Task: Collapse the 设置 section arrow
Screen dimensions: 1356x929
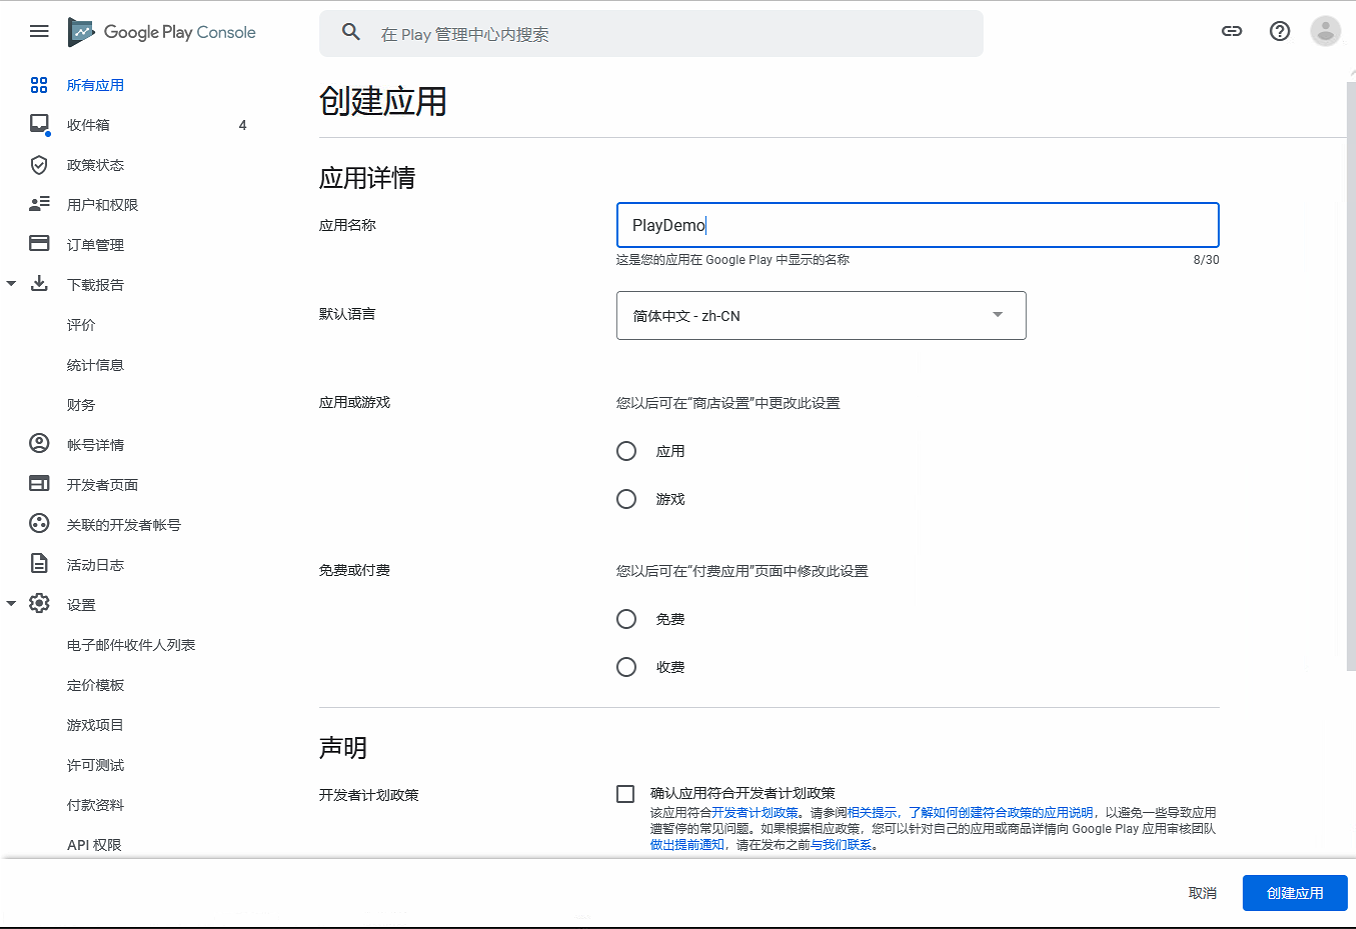Action: tap(11, 603)
